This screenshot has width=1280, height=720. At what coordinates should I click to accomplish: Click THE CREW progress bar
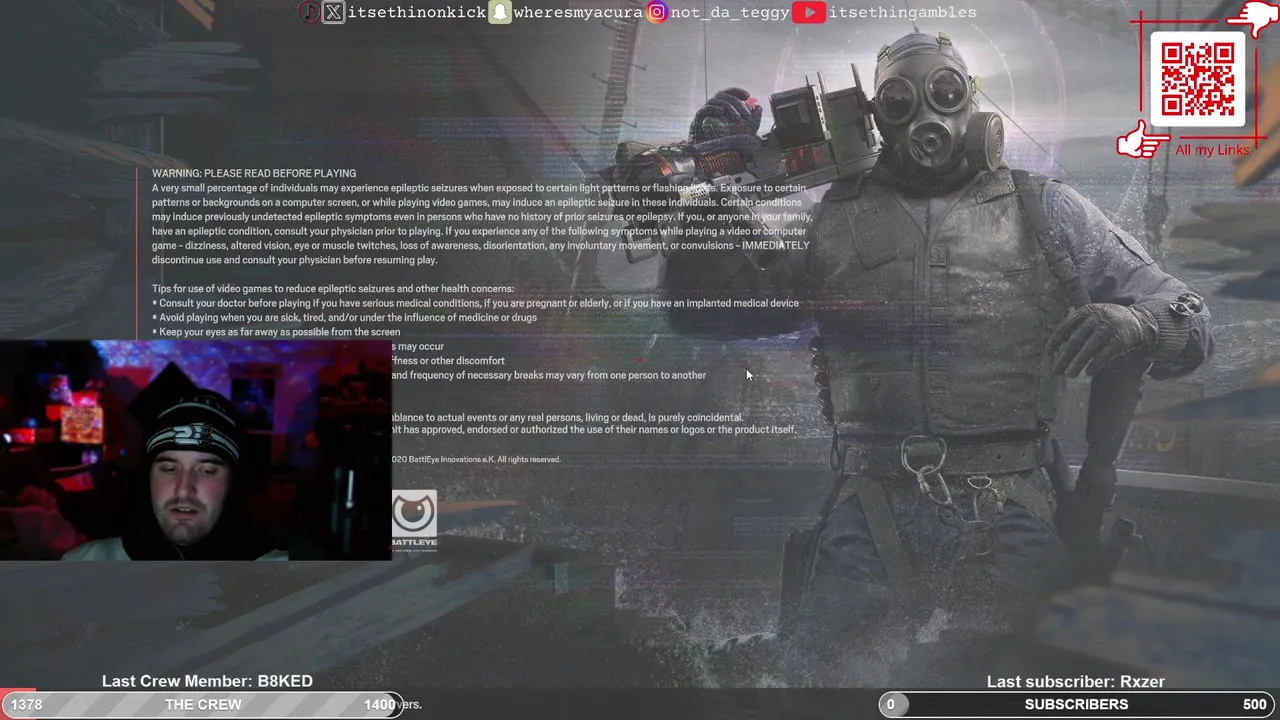tap(201, 704)
